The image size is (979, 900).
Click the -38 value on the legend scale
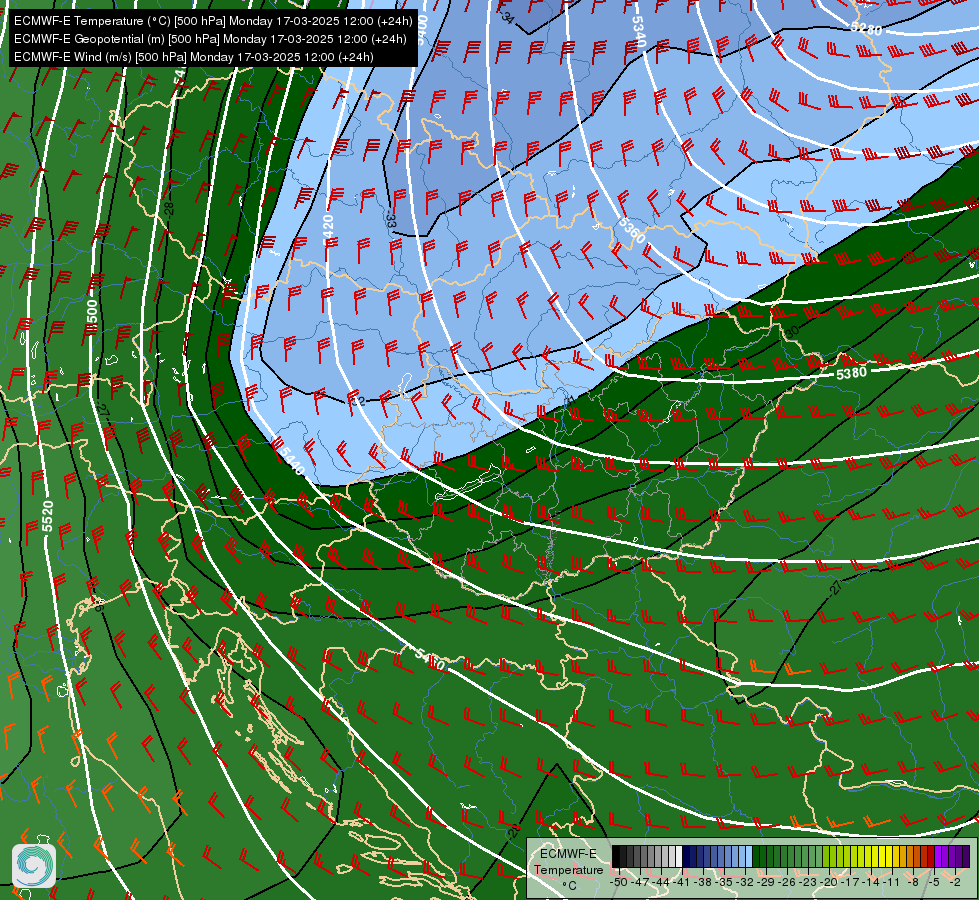click(x=704, y=882)
